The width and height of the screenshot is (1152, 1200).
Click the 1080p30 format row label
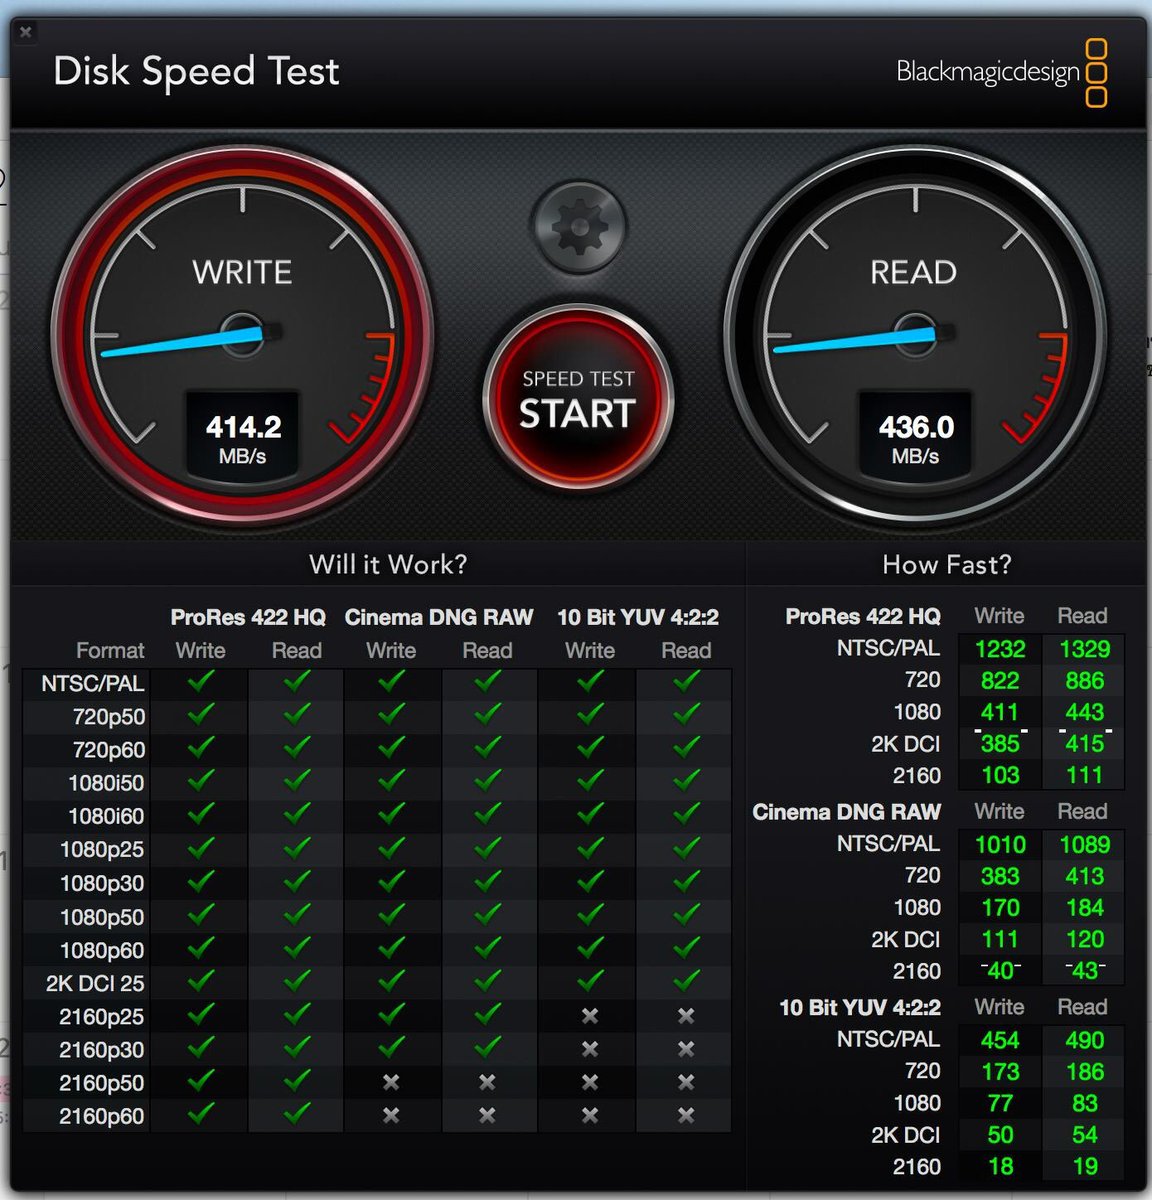[102, 884]
